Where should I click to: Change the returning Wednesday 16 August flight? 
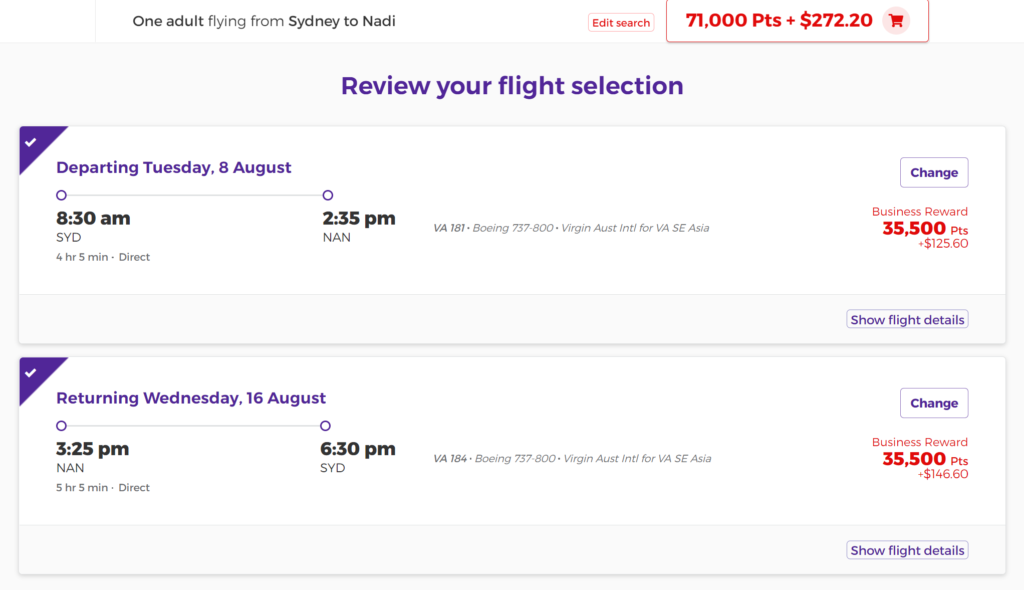pos(934,403)
